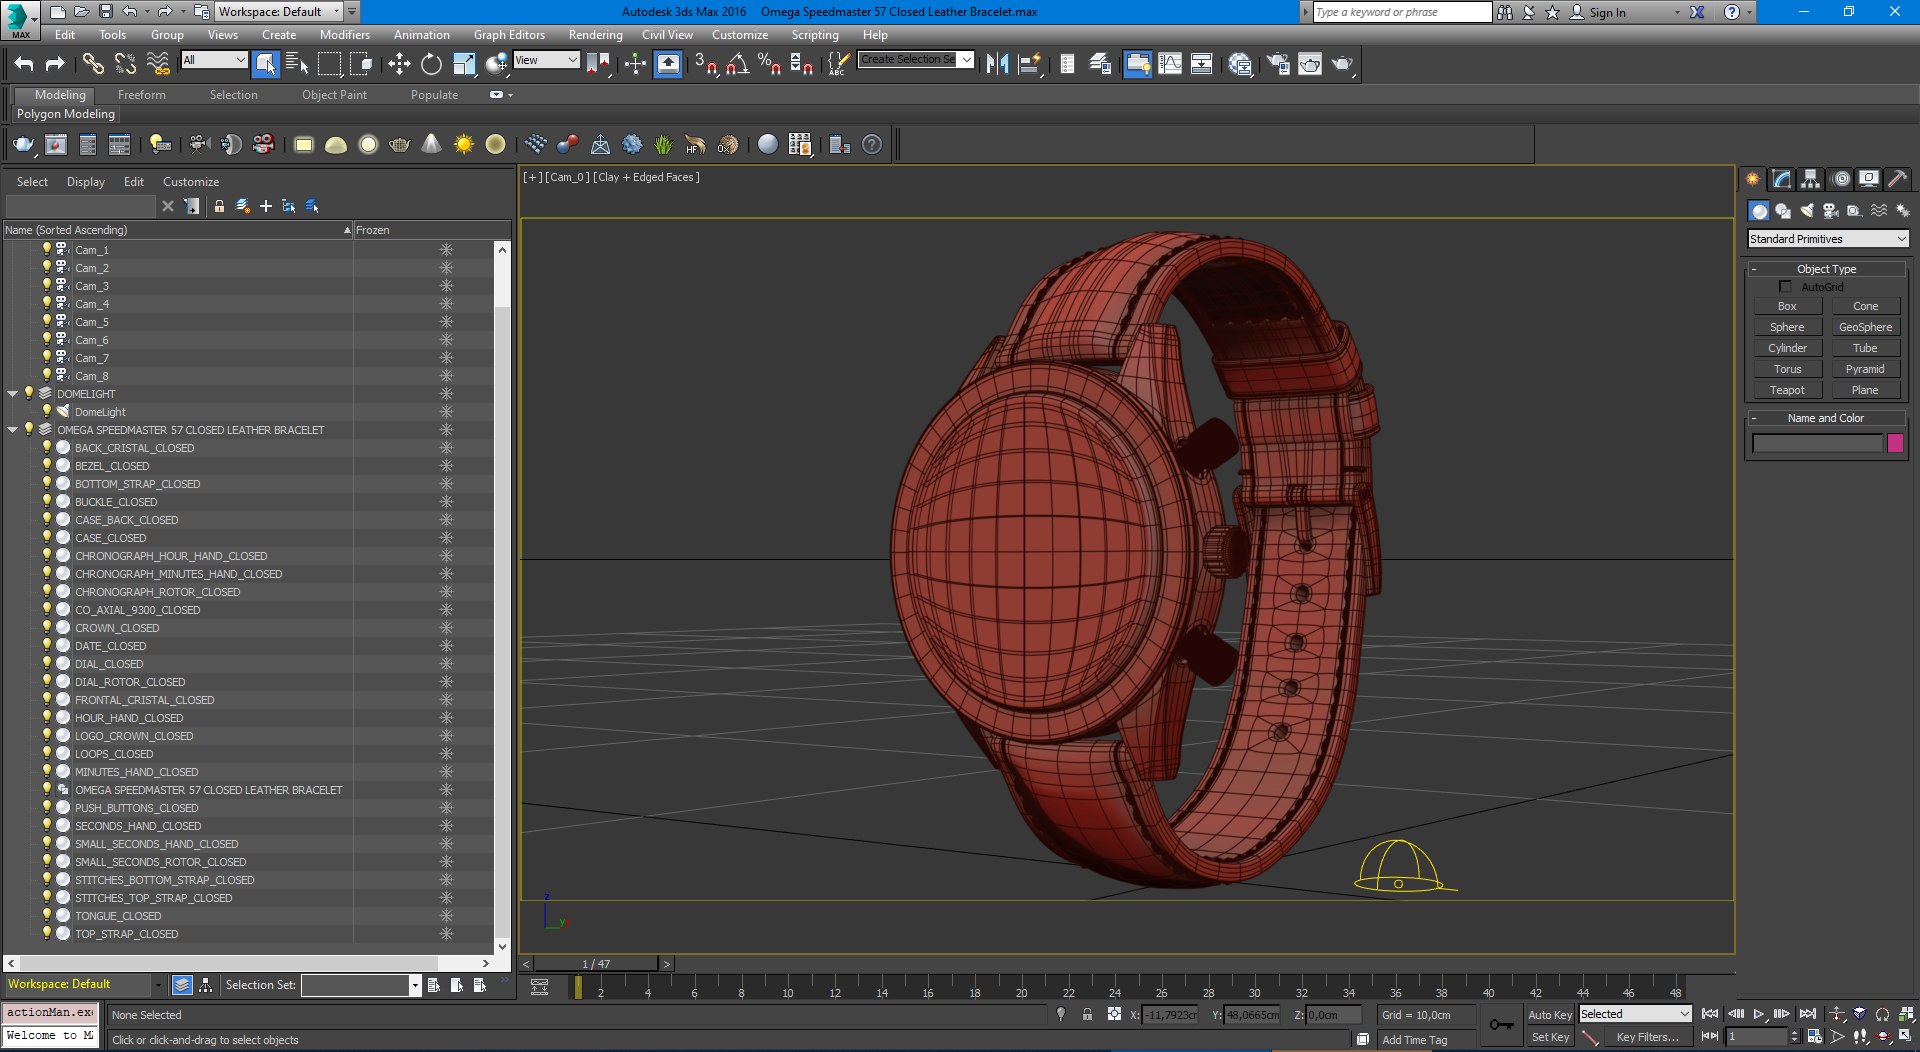Image resolution: width=1920 pixels, height=1052 pixels.
Task: Open the reference coordinate 'View' dropdown
Action: click(x=546, y=60)
